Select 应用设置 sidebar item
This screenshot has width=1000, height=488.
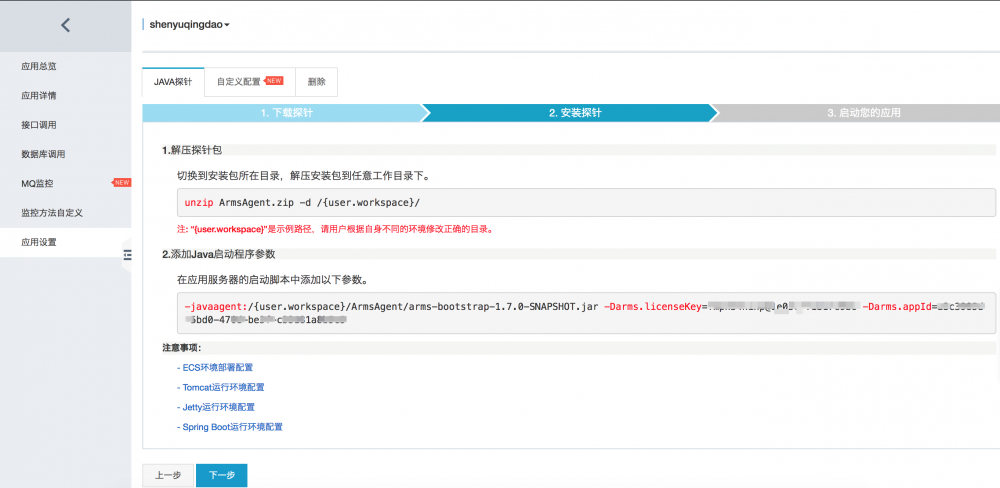click(x=66, y=242)
